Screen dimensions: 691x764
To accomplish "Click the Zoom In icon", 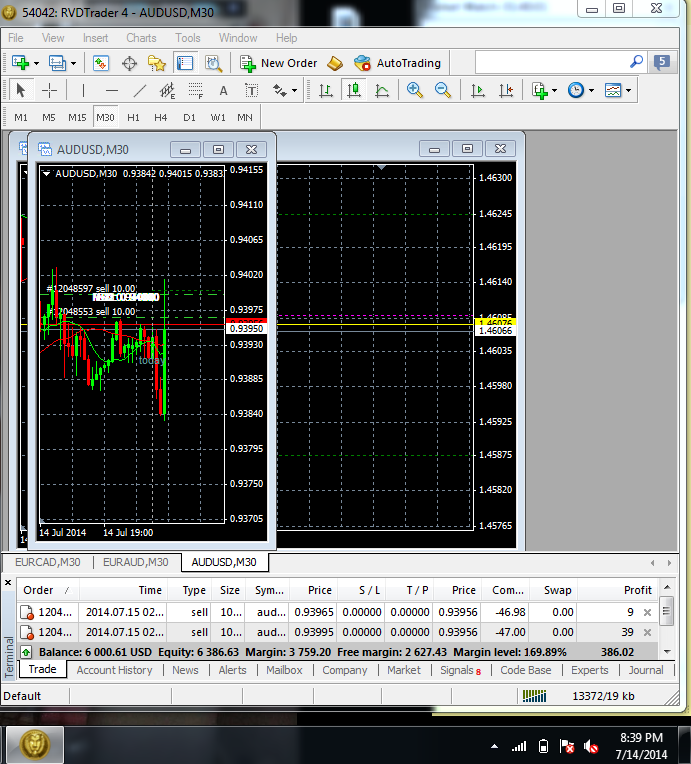I will (414, 91).
